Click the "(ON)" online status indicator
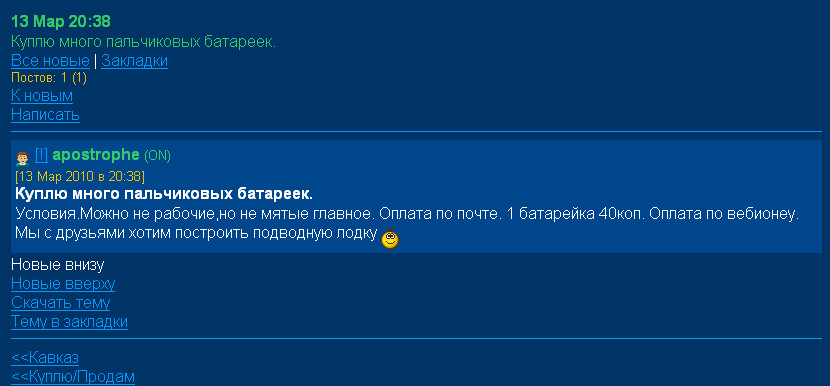This screenshot has height=386, width=830. tap(157, 156)
